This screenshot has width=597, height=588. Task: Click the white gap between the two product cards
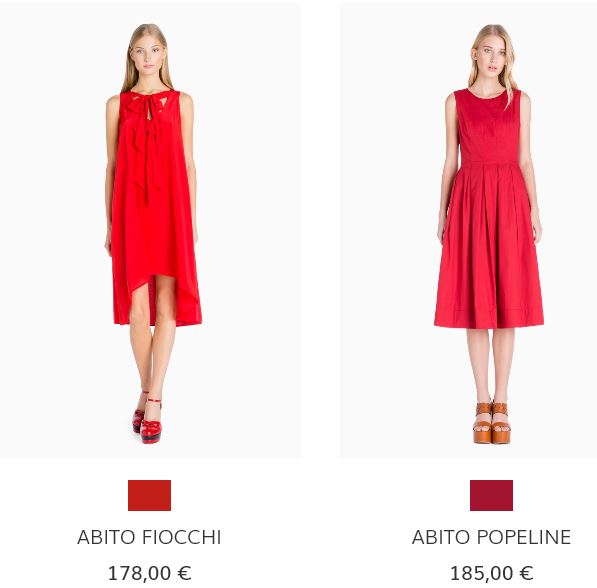(321, 230)
